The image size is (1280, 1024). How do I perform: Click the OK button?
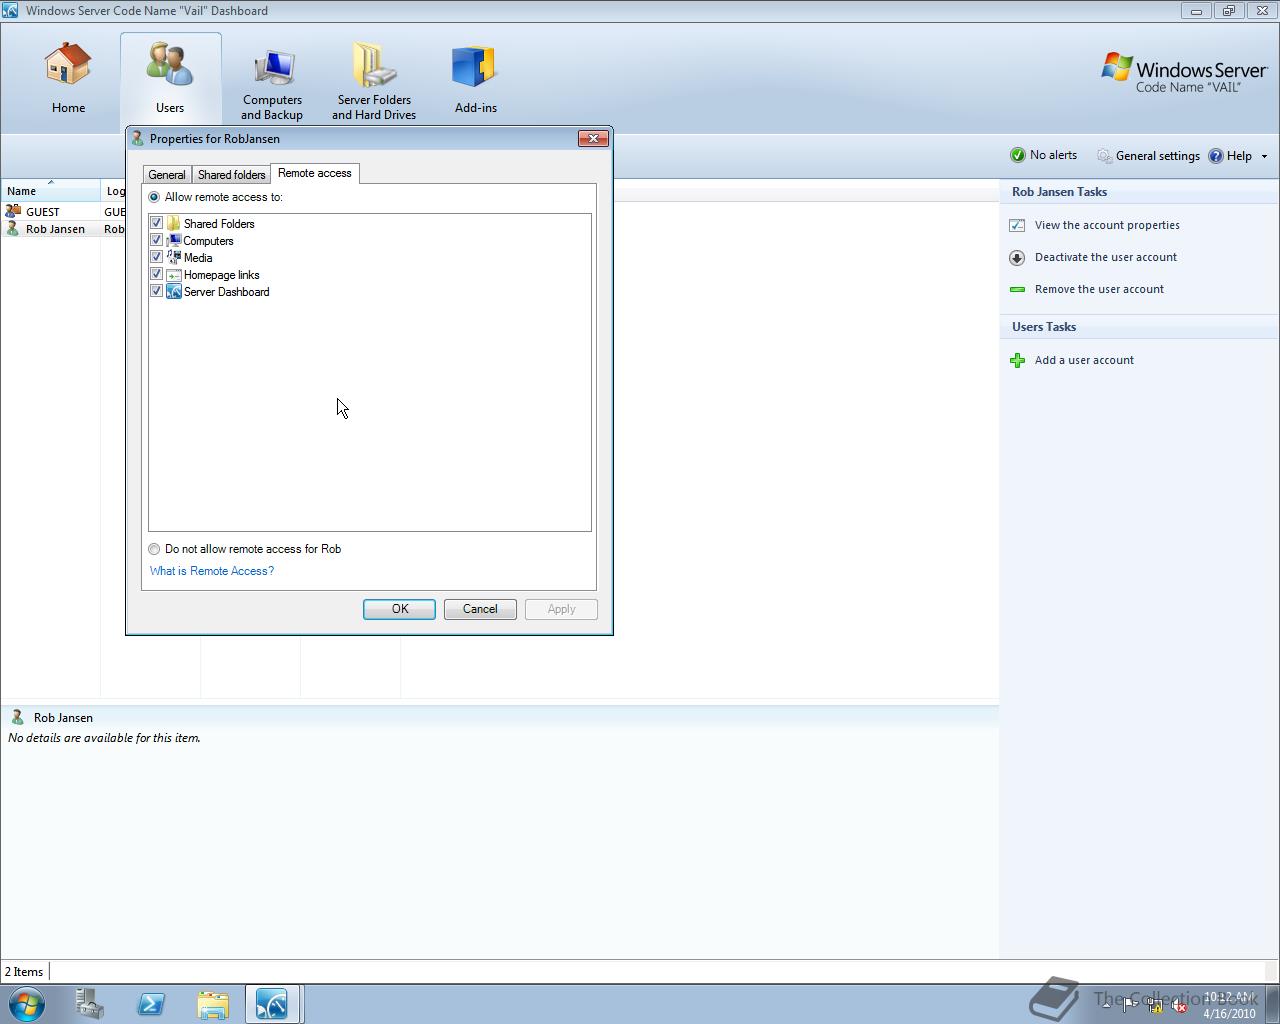(x=399, y=609)
